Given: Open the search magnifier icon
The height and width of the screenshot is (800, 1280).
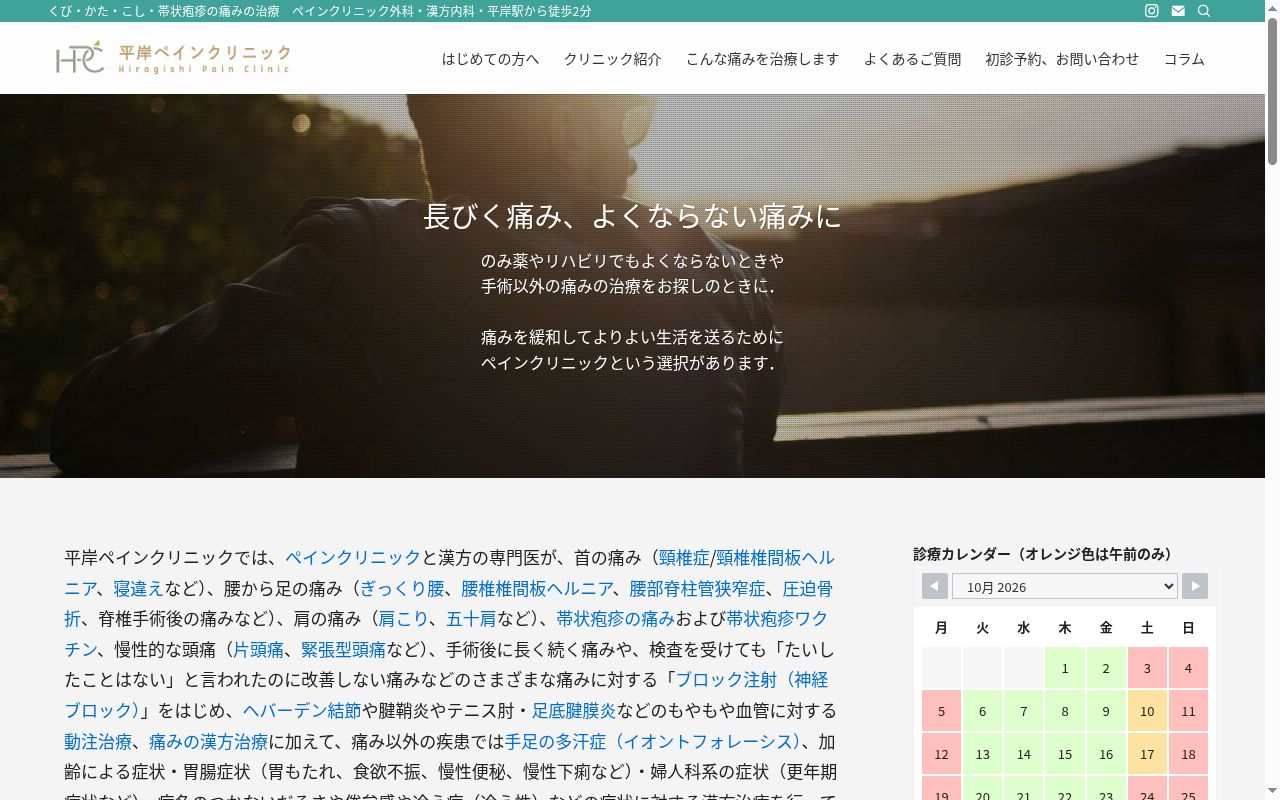Looking at the screenshot, I should [1204, 11].
